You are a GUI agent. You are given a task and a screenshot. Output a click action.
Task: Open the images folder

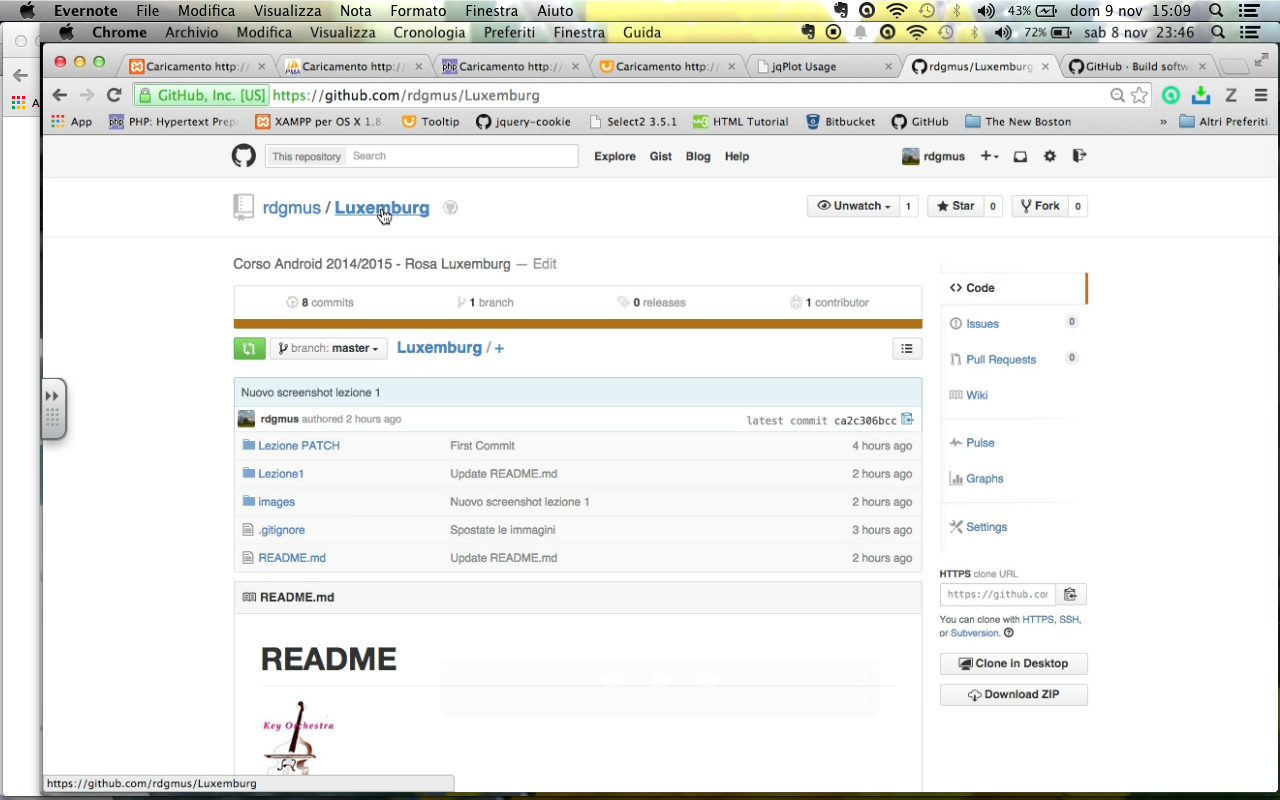[x=277, y=502]
